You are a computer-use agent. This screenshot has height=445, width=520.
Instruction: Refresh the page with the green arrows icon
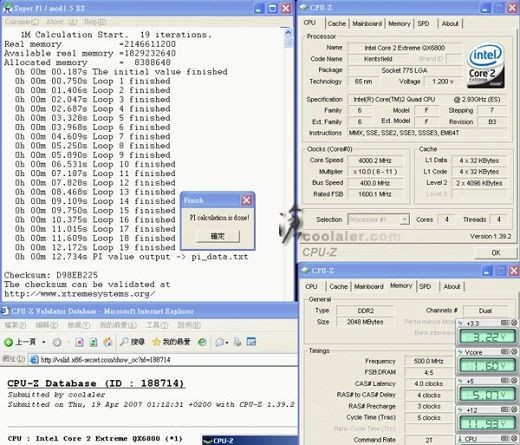[93, 342]
